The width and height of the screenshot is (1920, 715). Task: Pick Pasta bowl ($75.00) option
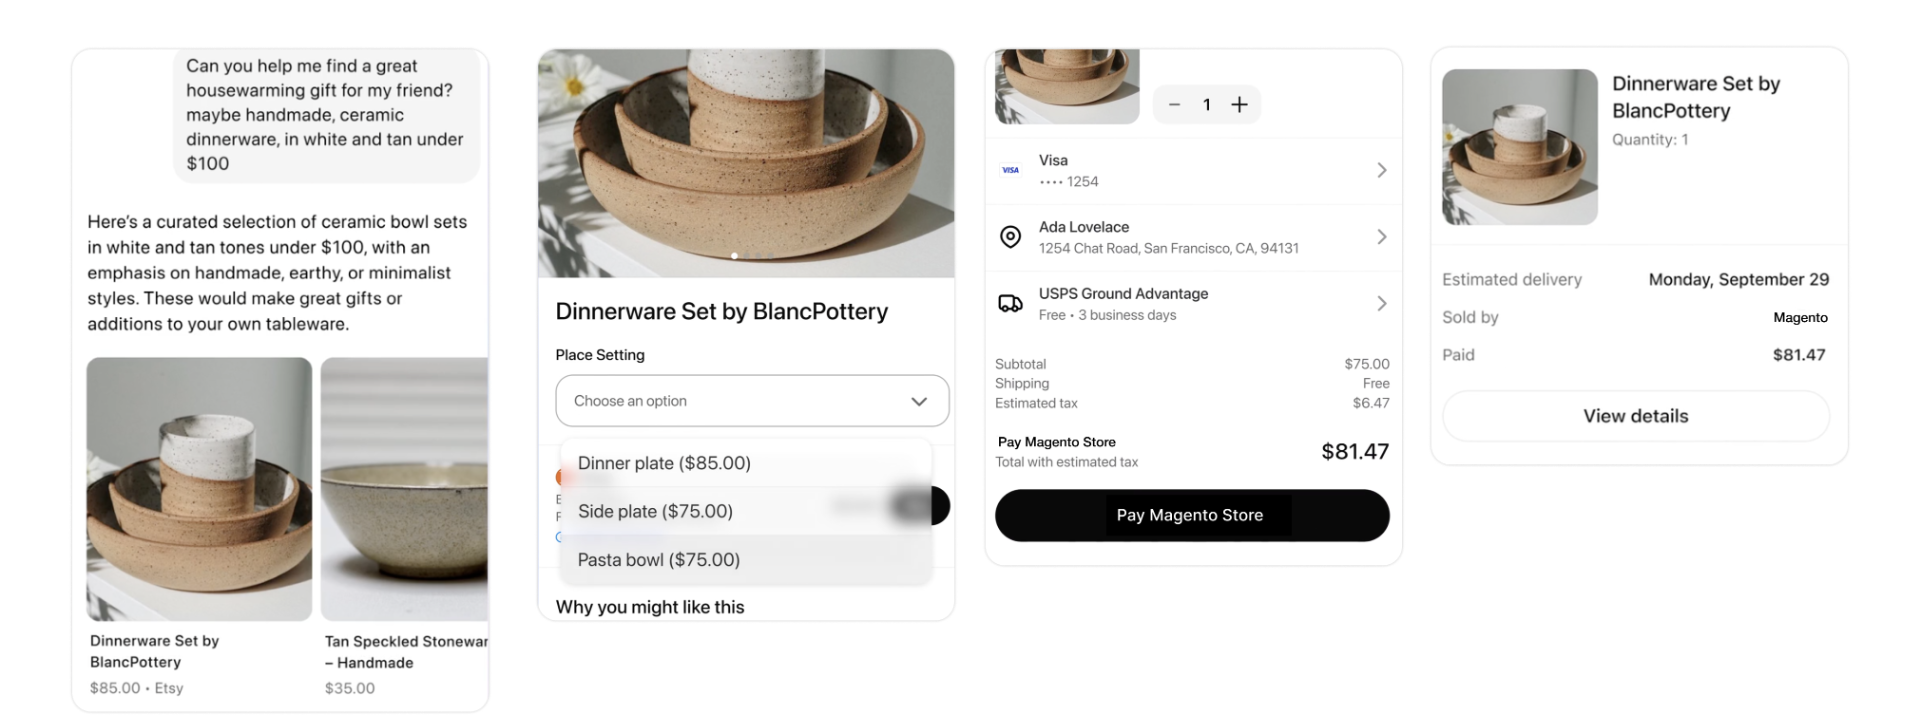[659, 560]
